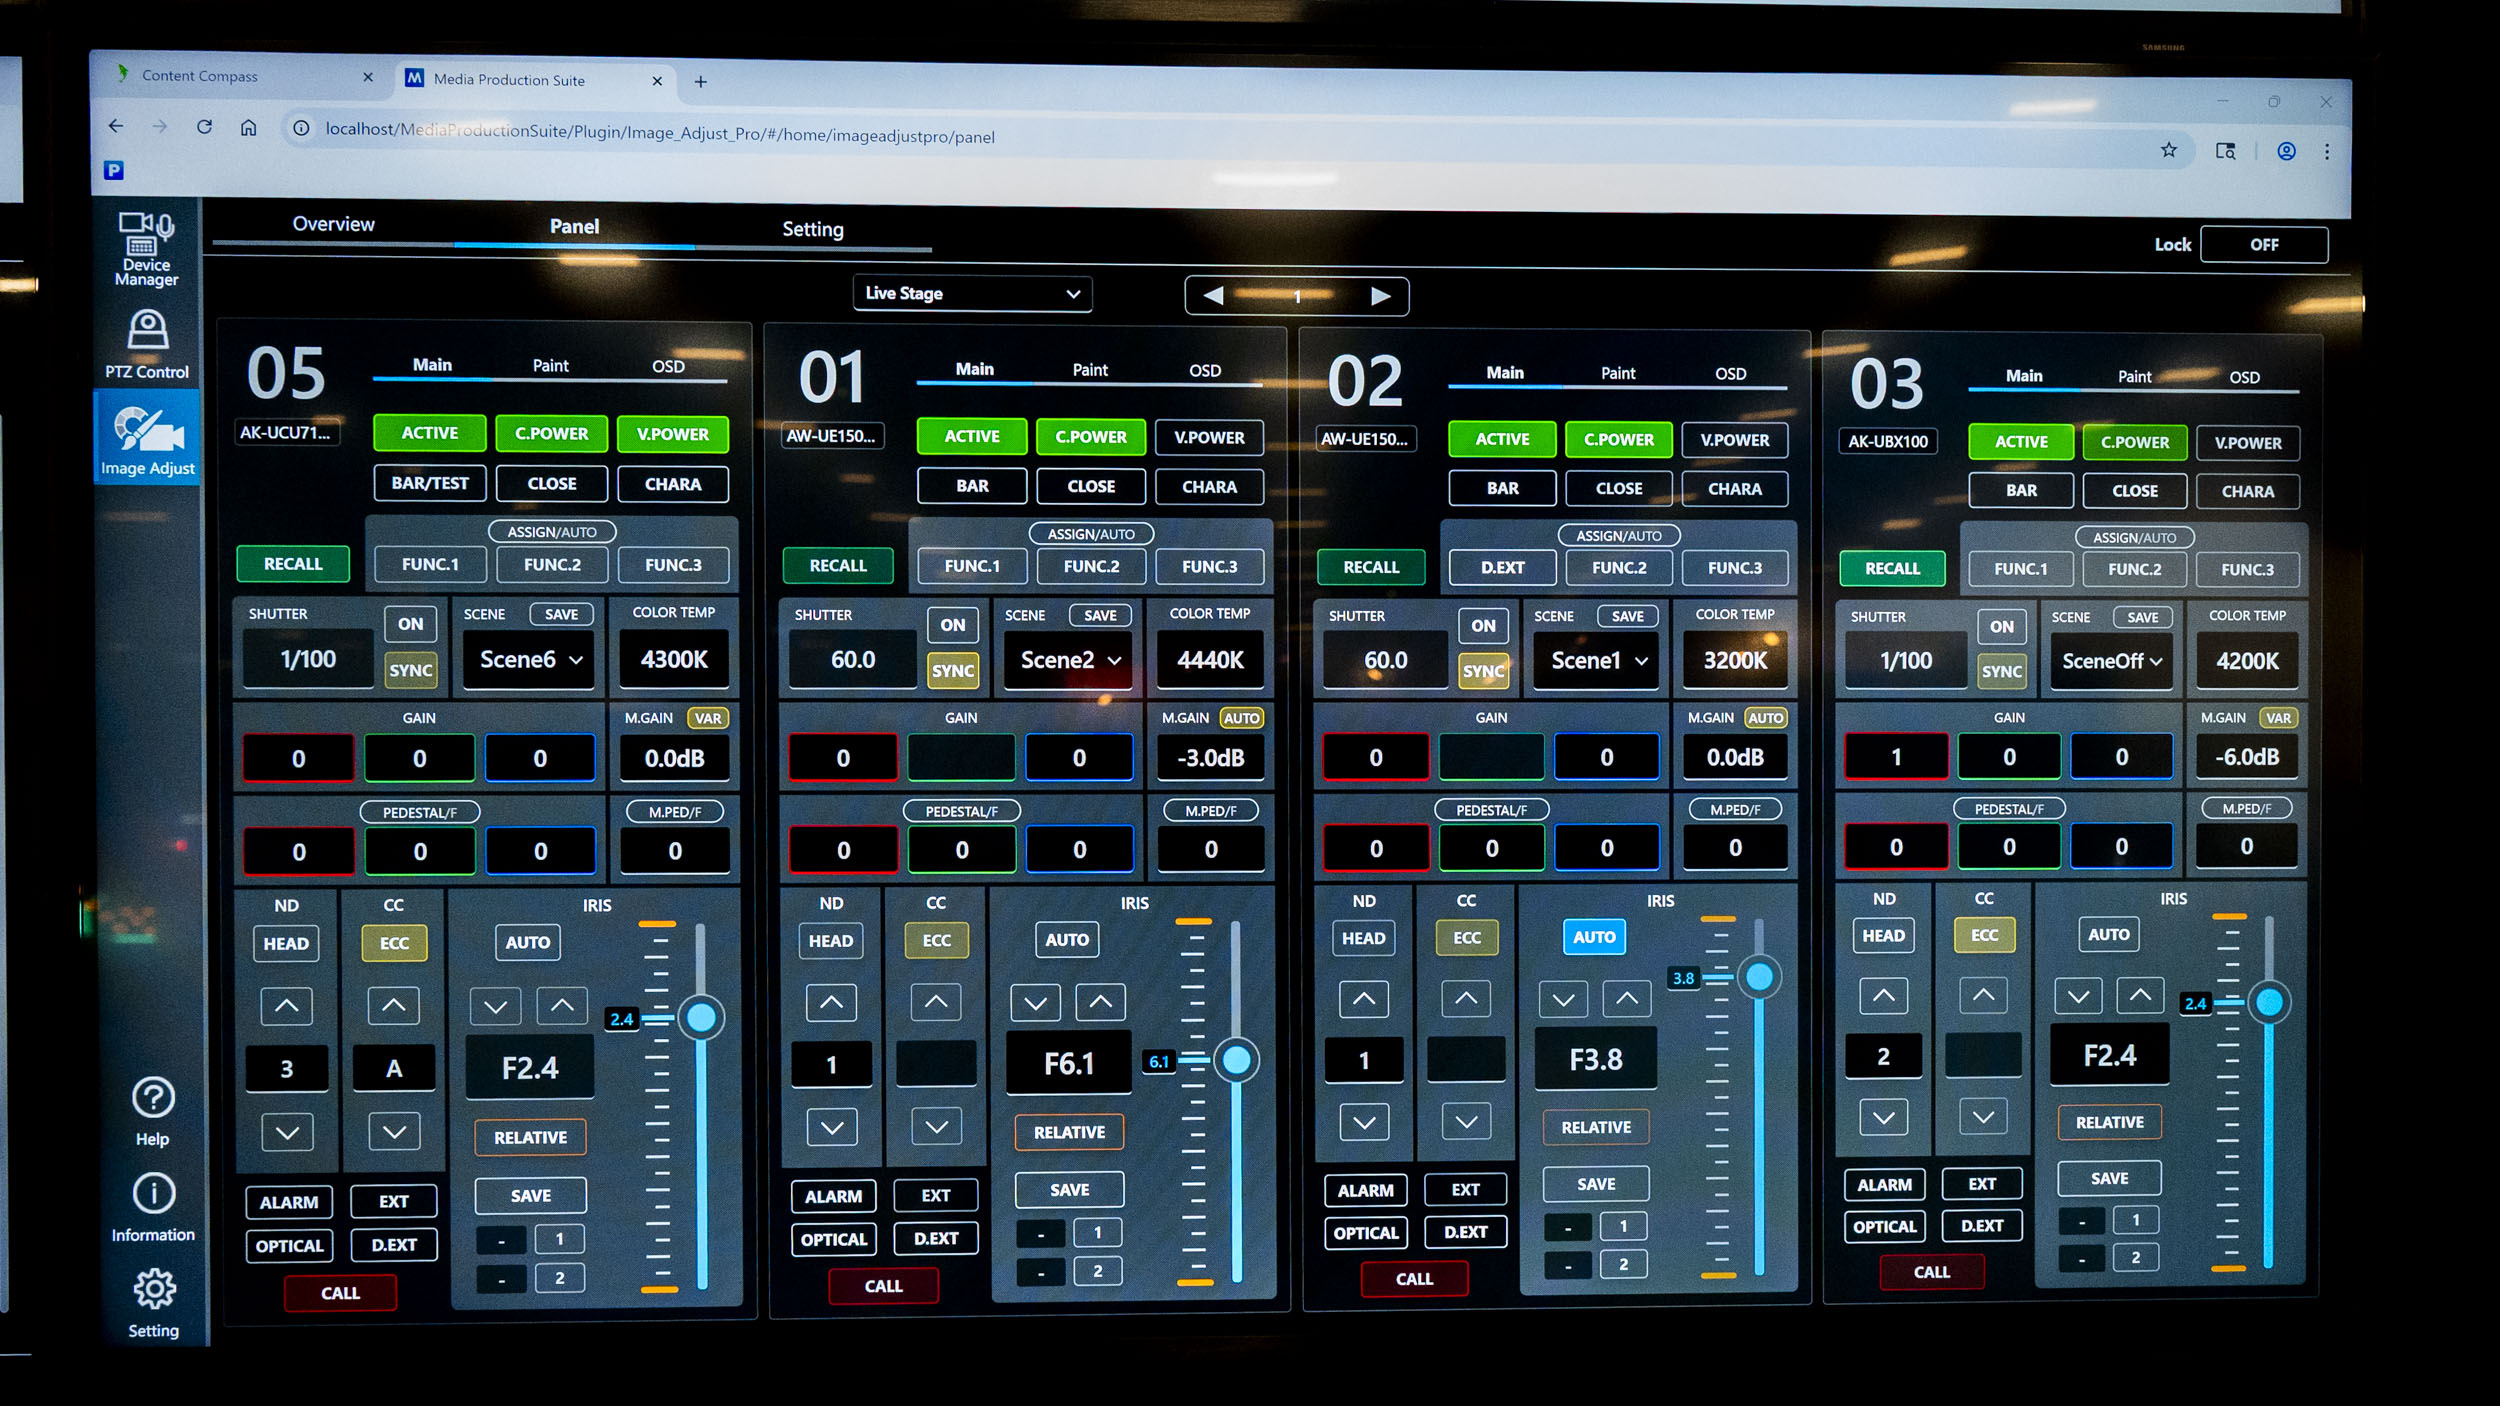Screen dimensions: 2500x1406
Task: Switch to the Overview tab
Action: click(x=333, y=224)
